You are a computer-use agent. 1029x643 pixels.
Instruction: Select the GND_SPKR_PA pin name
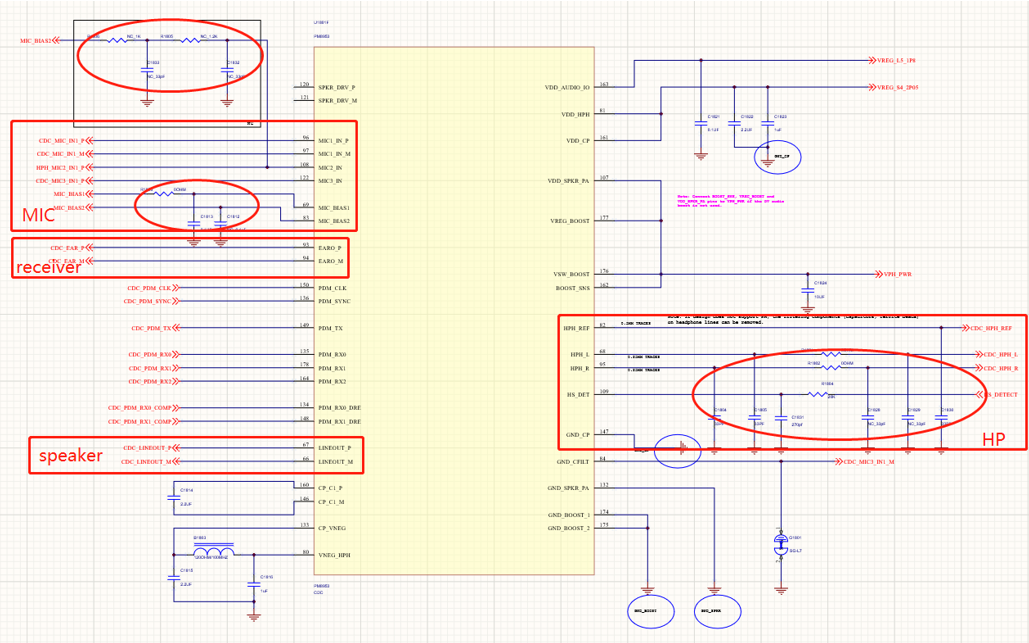(568, 488)
